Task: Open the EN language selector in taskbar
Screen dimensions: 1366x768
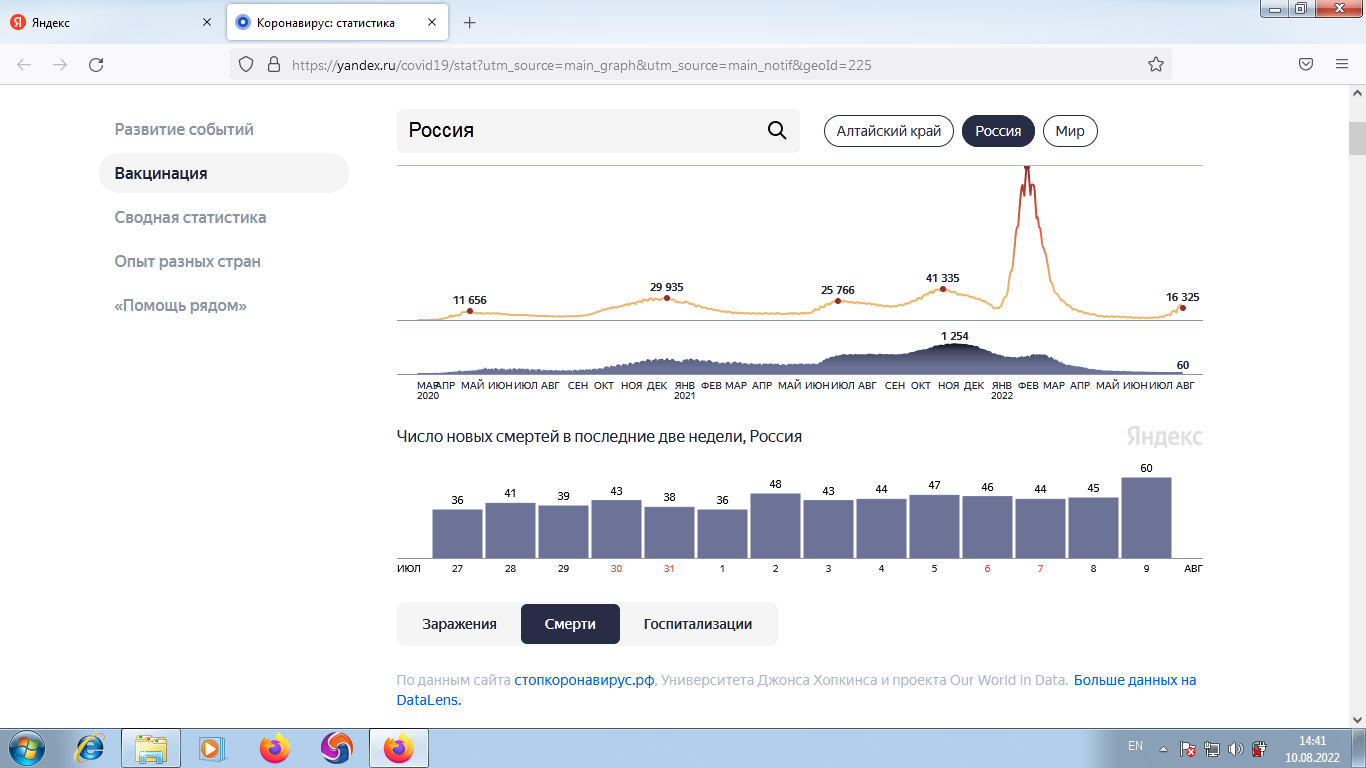Action: tap(1135, 746)
